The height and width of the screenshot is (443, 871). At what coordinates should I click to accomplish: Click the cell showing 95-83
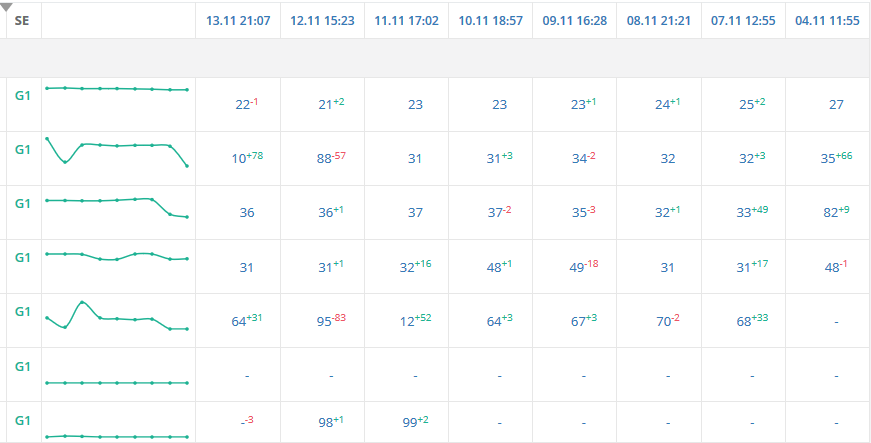331,320
